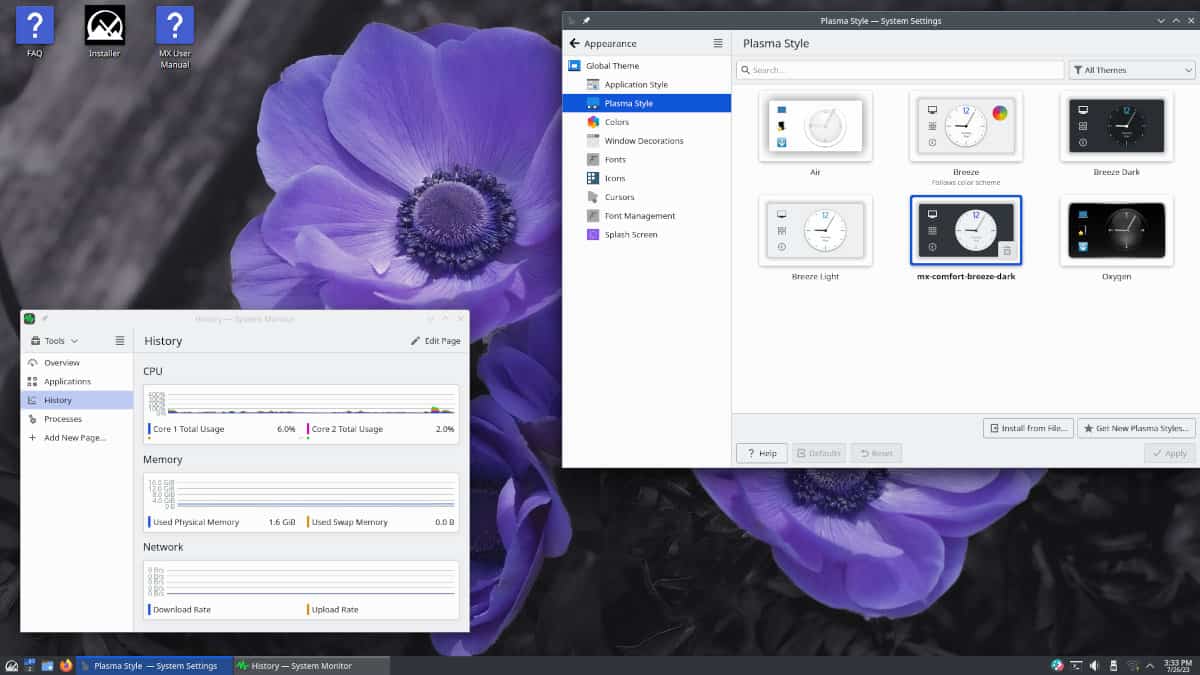Select Colors in the Appearance sidebar
The image size is (1200, 675).
(616, 122)
